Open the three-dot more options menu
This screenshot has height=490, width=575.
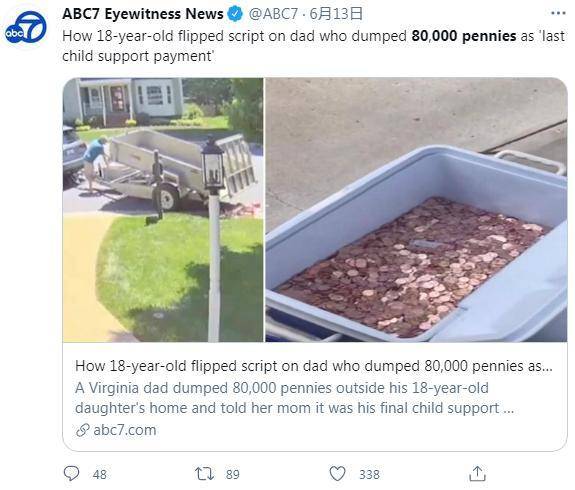click(x=558, y=14)
